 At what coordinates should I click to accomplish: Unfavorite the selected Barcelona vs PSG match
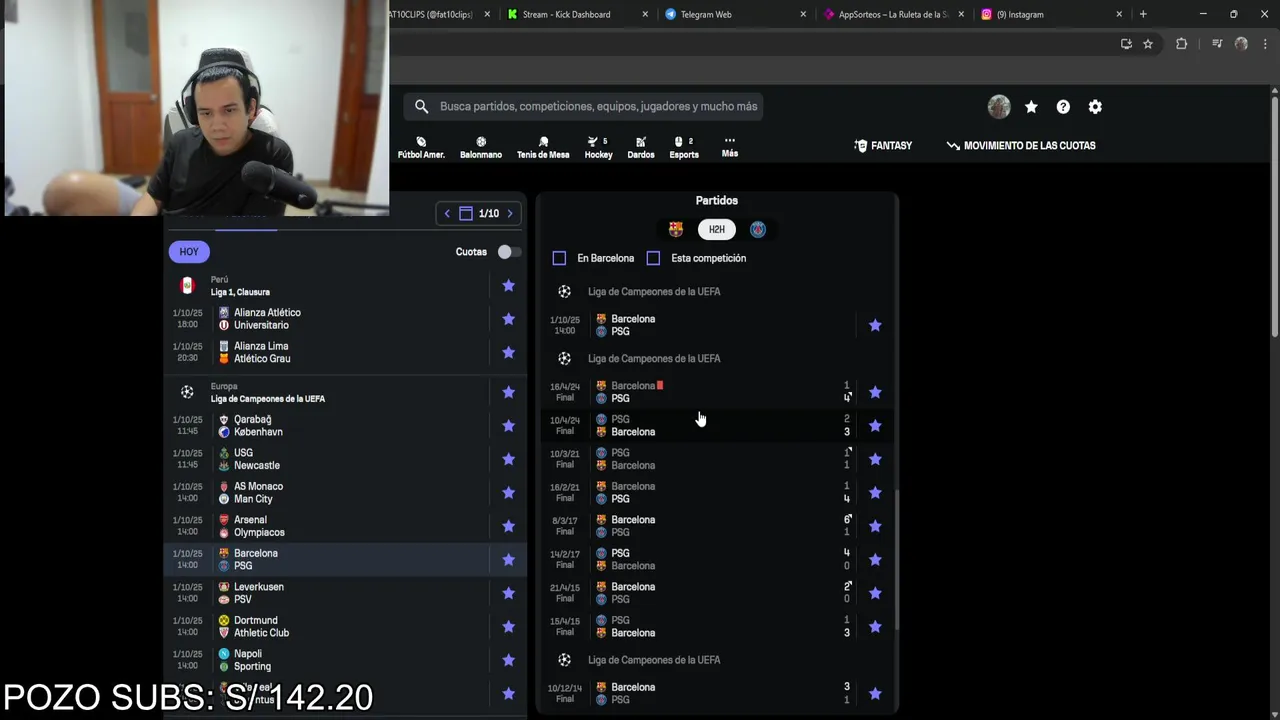[x=508, y=560]
